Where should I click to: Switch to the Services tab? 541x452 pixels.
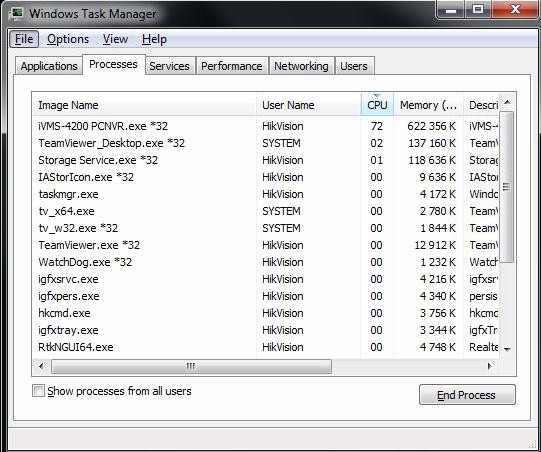tap(169, 66)
